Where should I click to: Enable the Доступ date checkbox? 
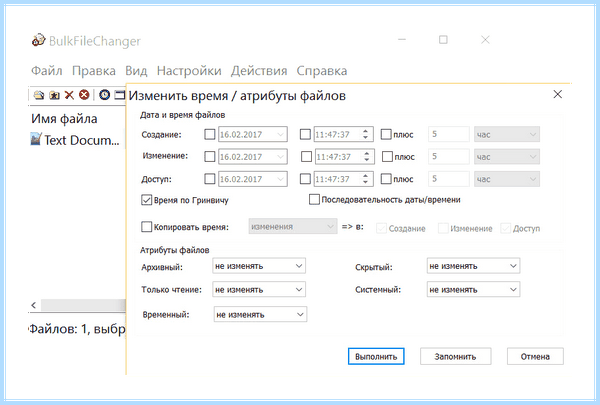pyautogui.click(x=210, y=179)
